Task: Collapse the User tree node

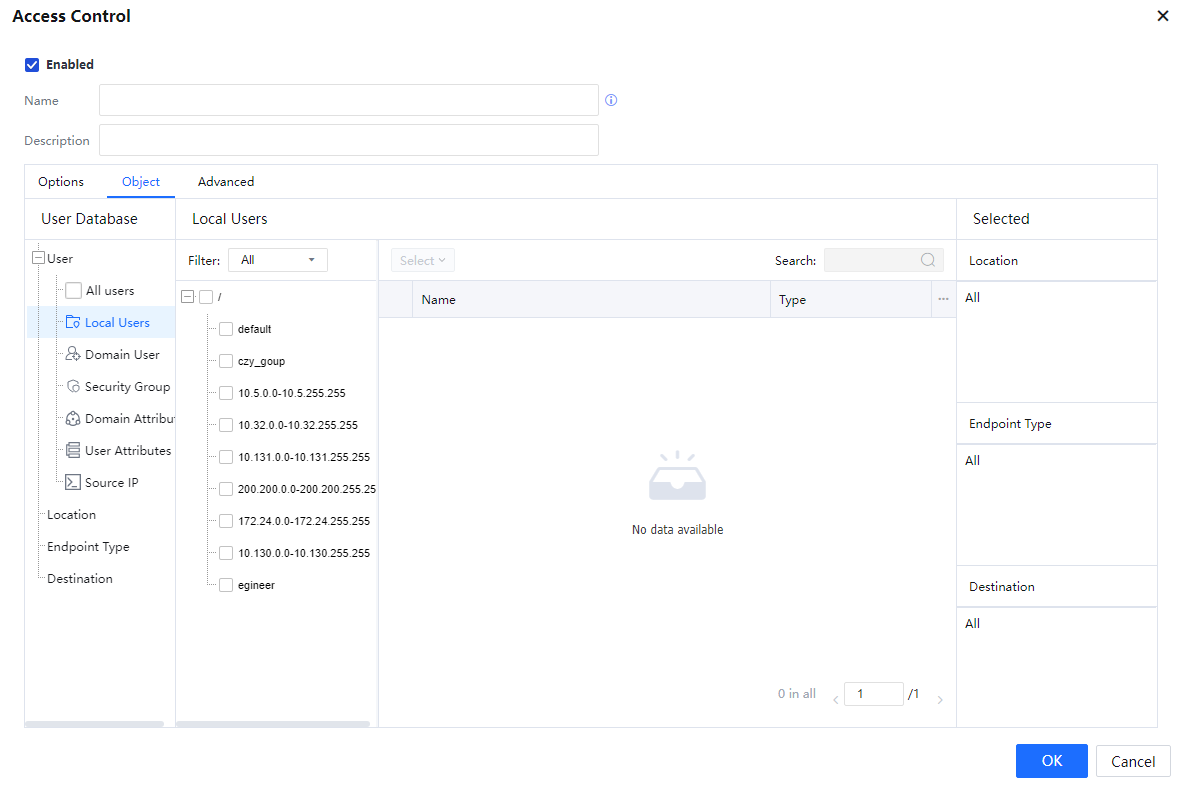Action: pyautogui.click(x=38, y=258)
